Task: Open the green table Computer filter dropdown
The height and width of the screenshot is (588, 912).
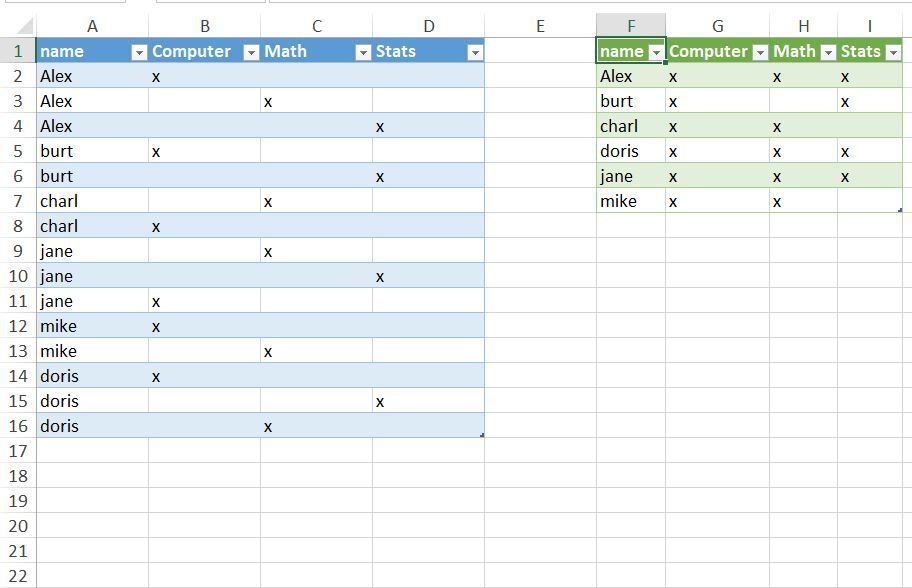Action: [760, 53]
